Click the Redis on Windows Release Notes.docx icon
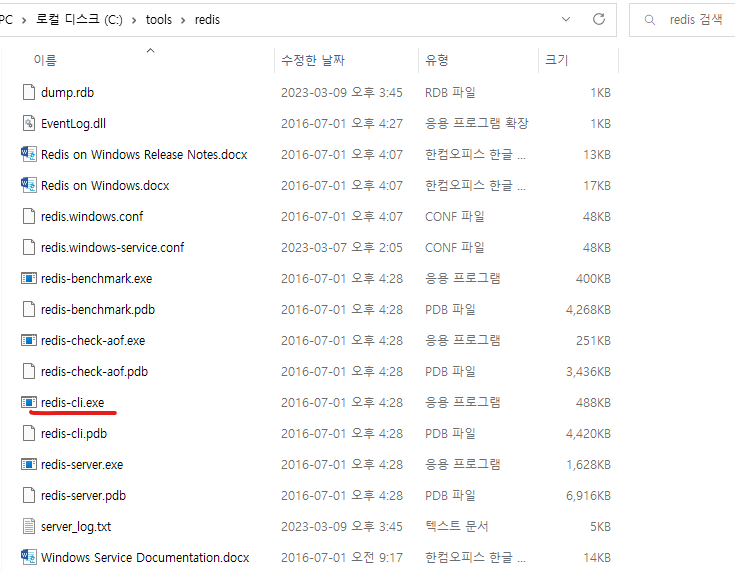This screenshot has height=573, width=735. (29, 154)
